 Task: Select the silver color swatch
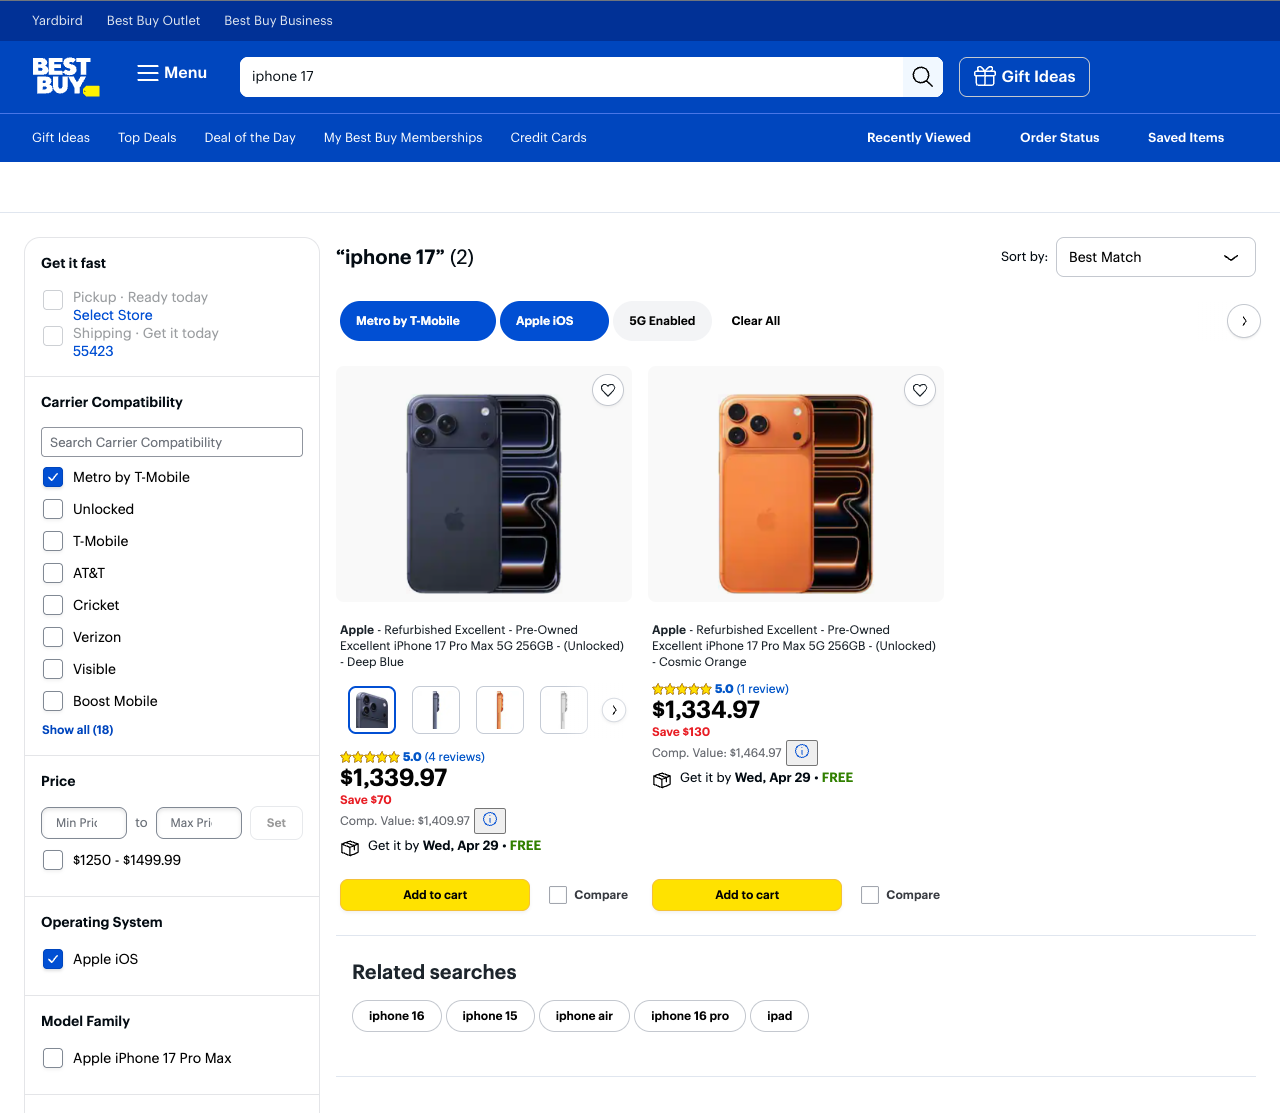[564, 710]
